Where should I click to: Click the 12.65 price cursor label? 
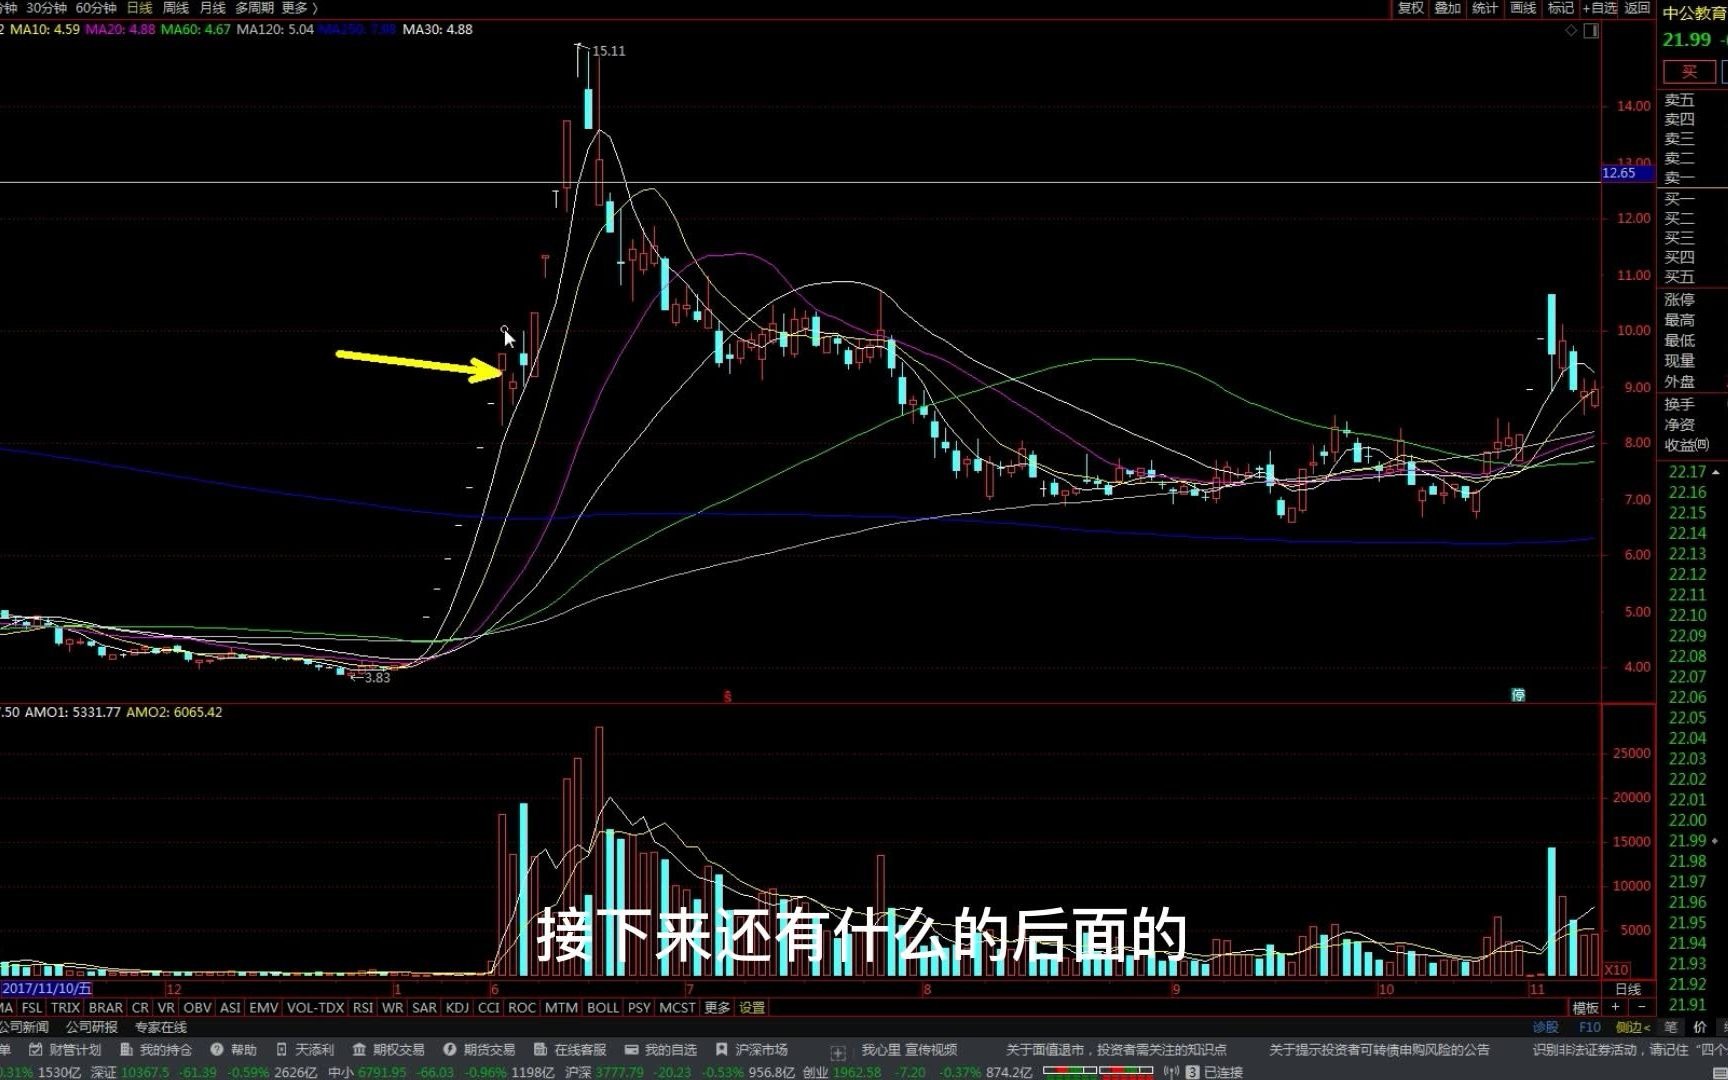pyautogui.click(x=1626, y=173)
